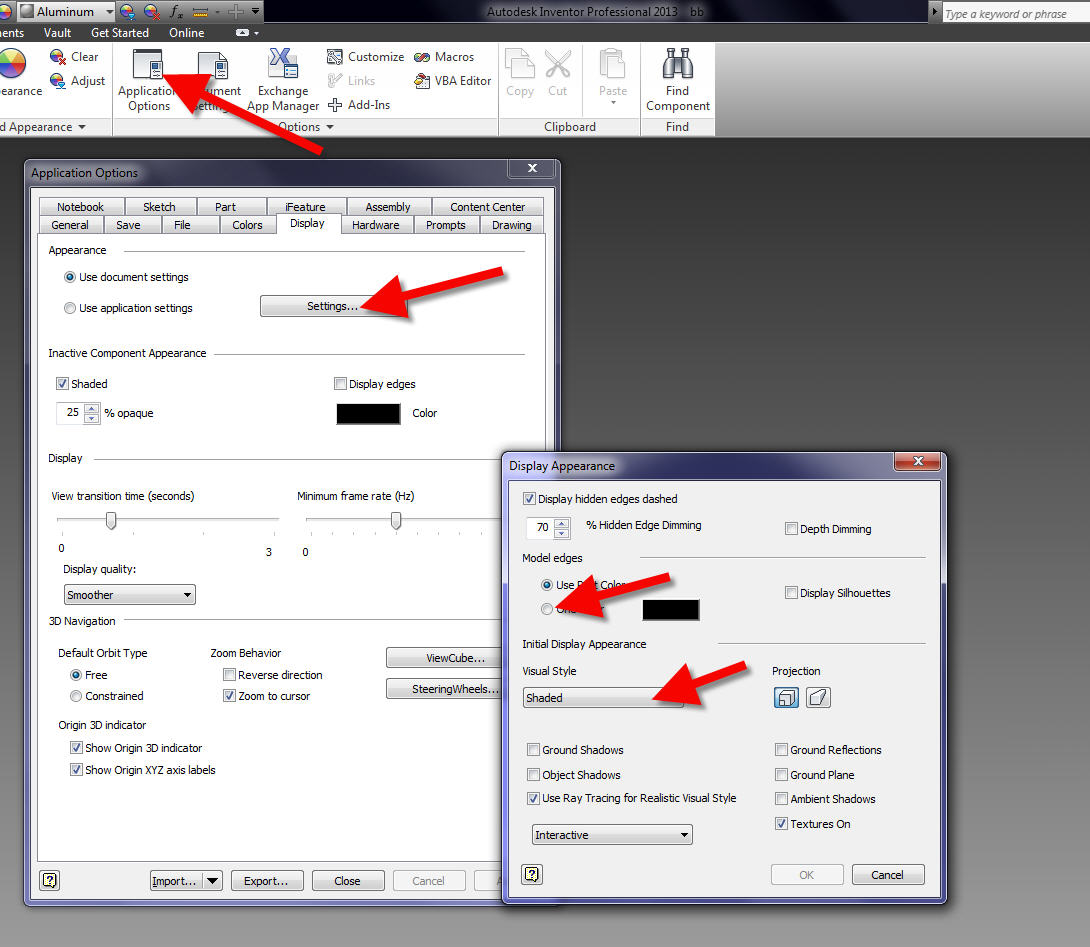Switch to the Colors tab

(x=247, y=225)
